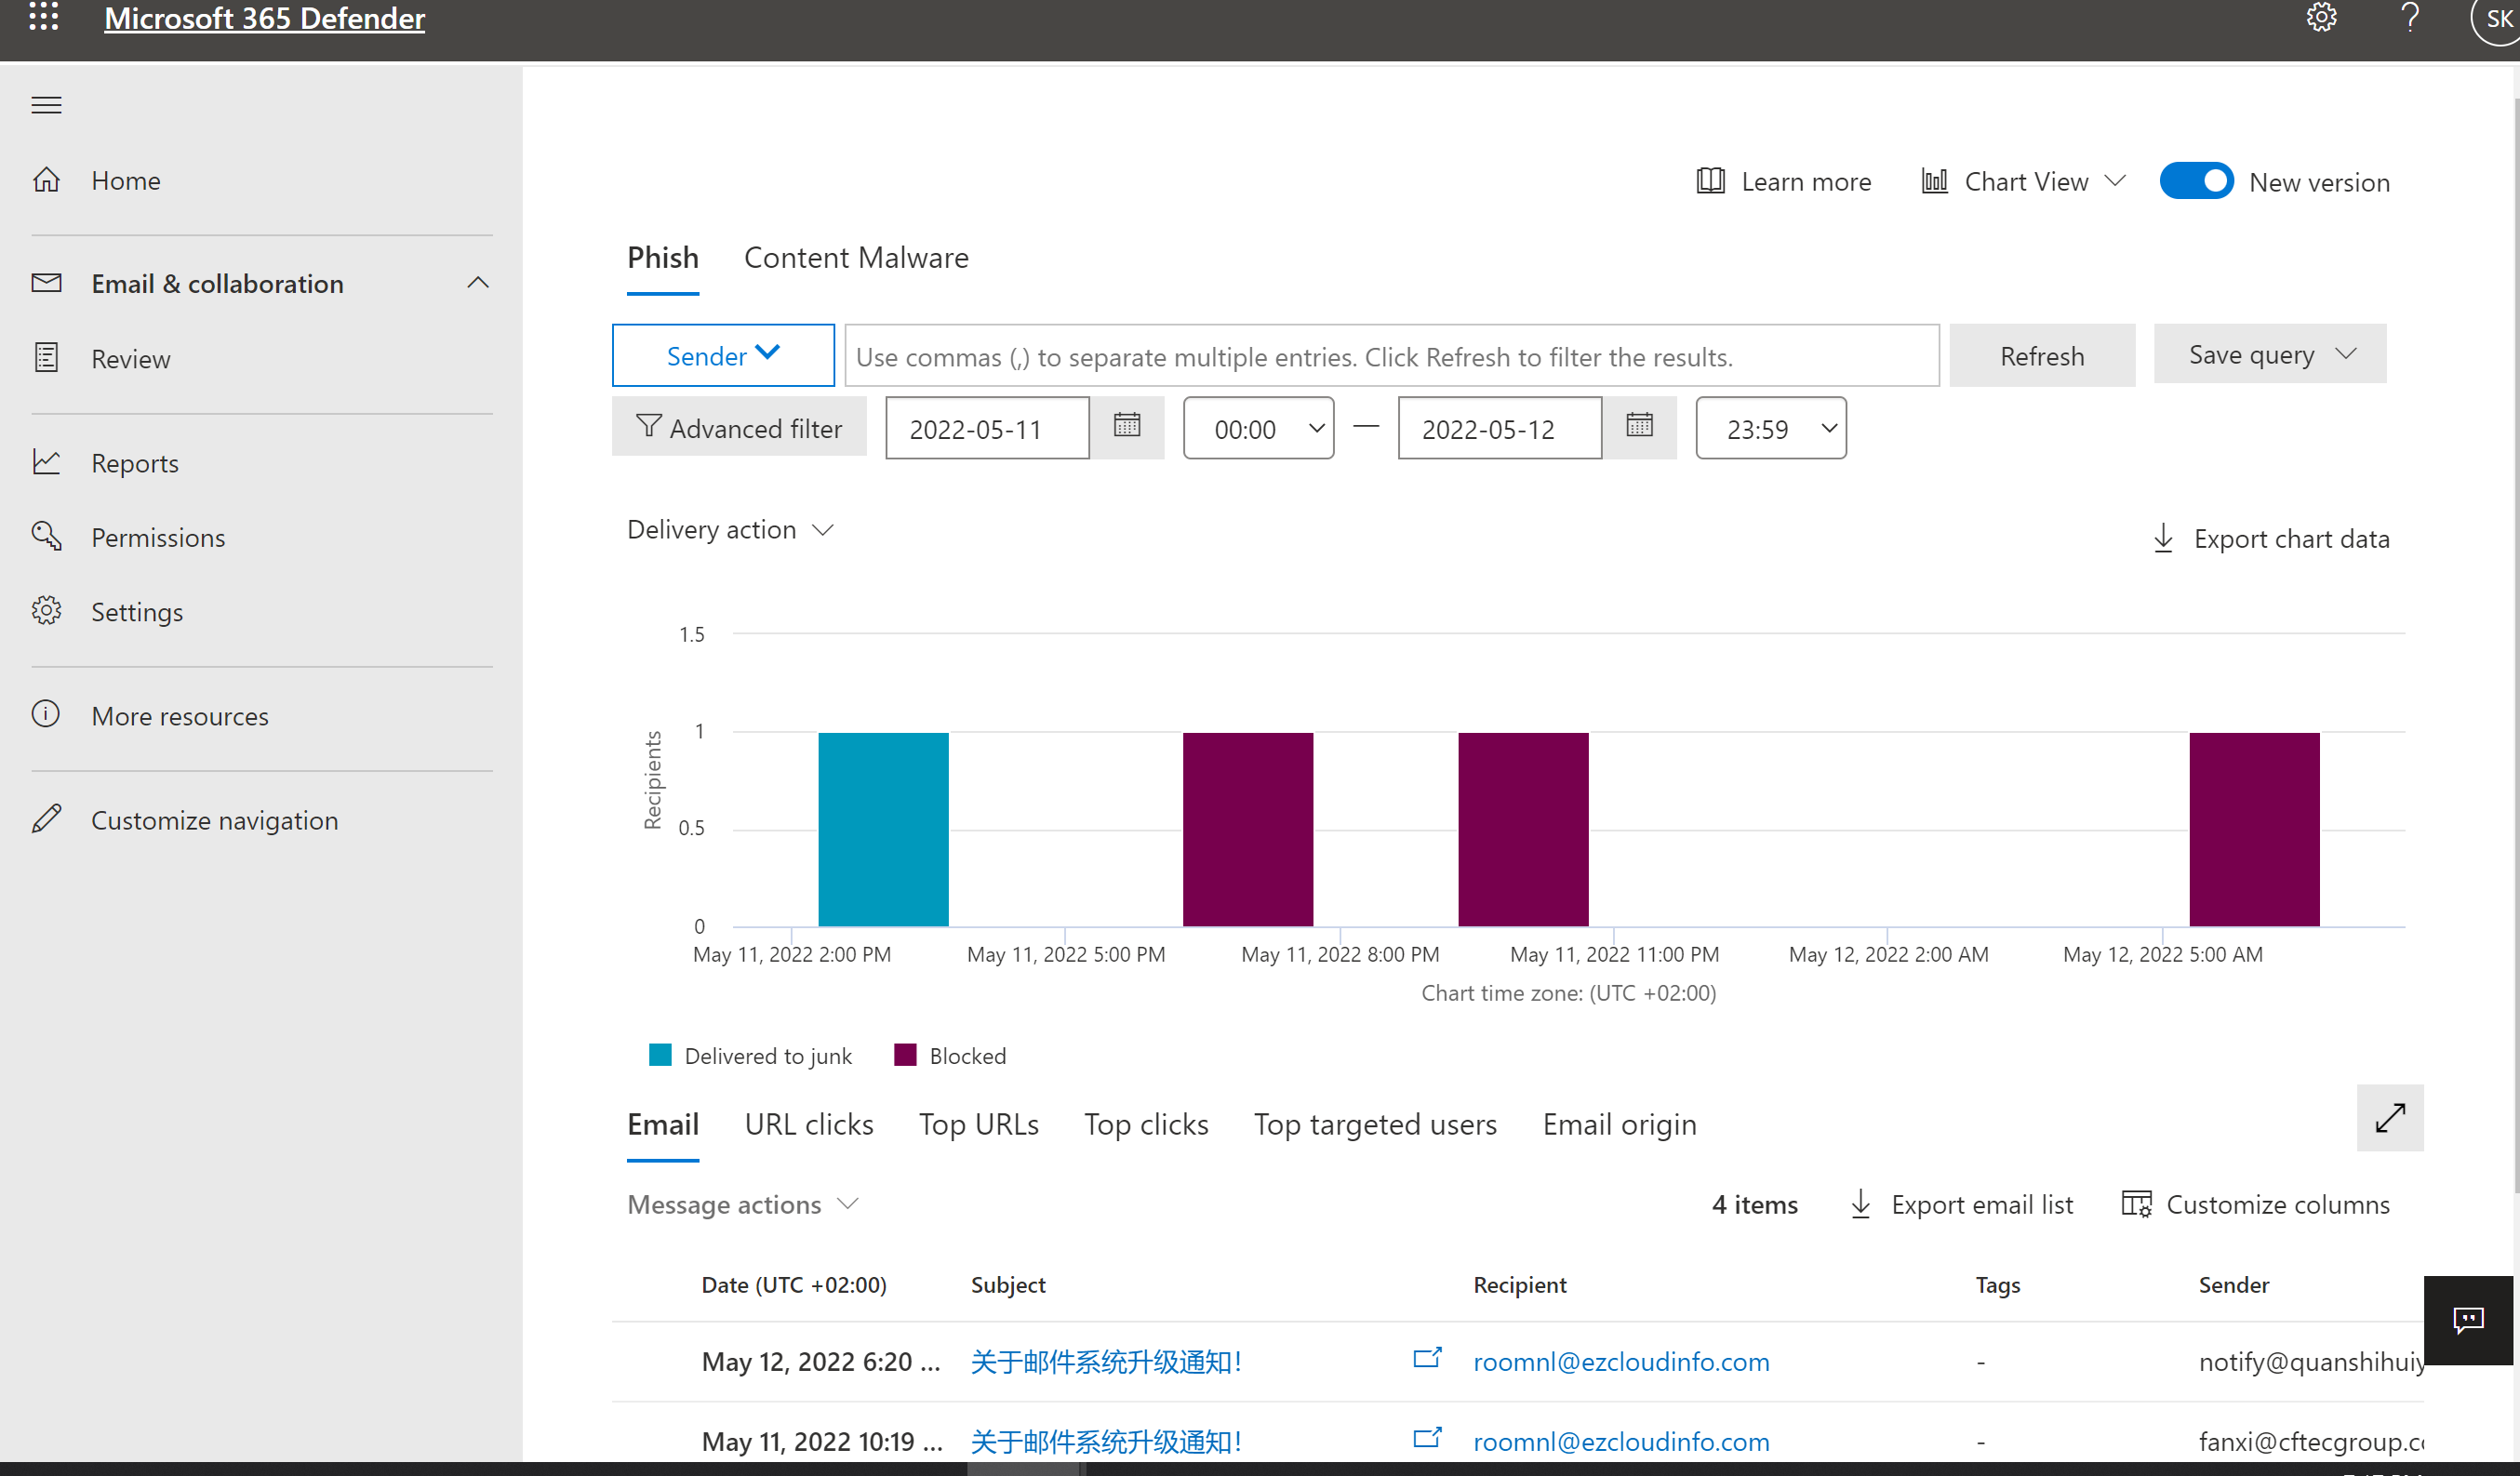This screenshot has height=1476, width=2520.
Task: Click the sender search input field
Action: coord(1390,356)
